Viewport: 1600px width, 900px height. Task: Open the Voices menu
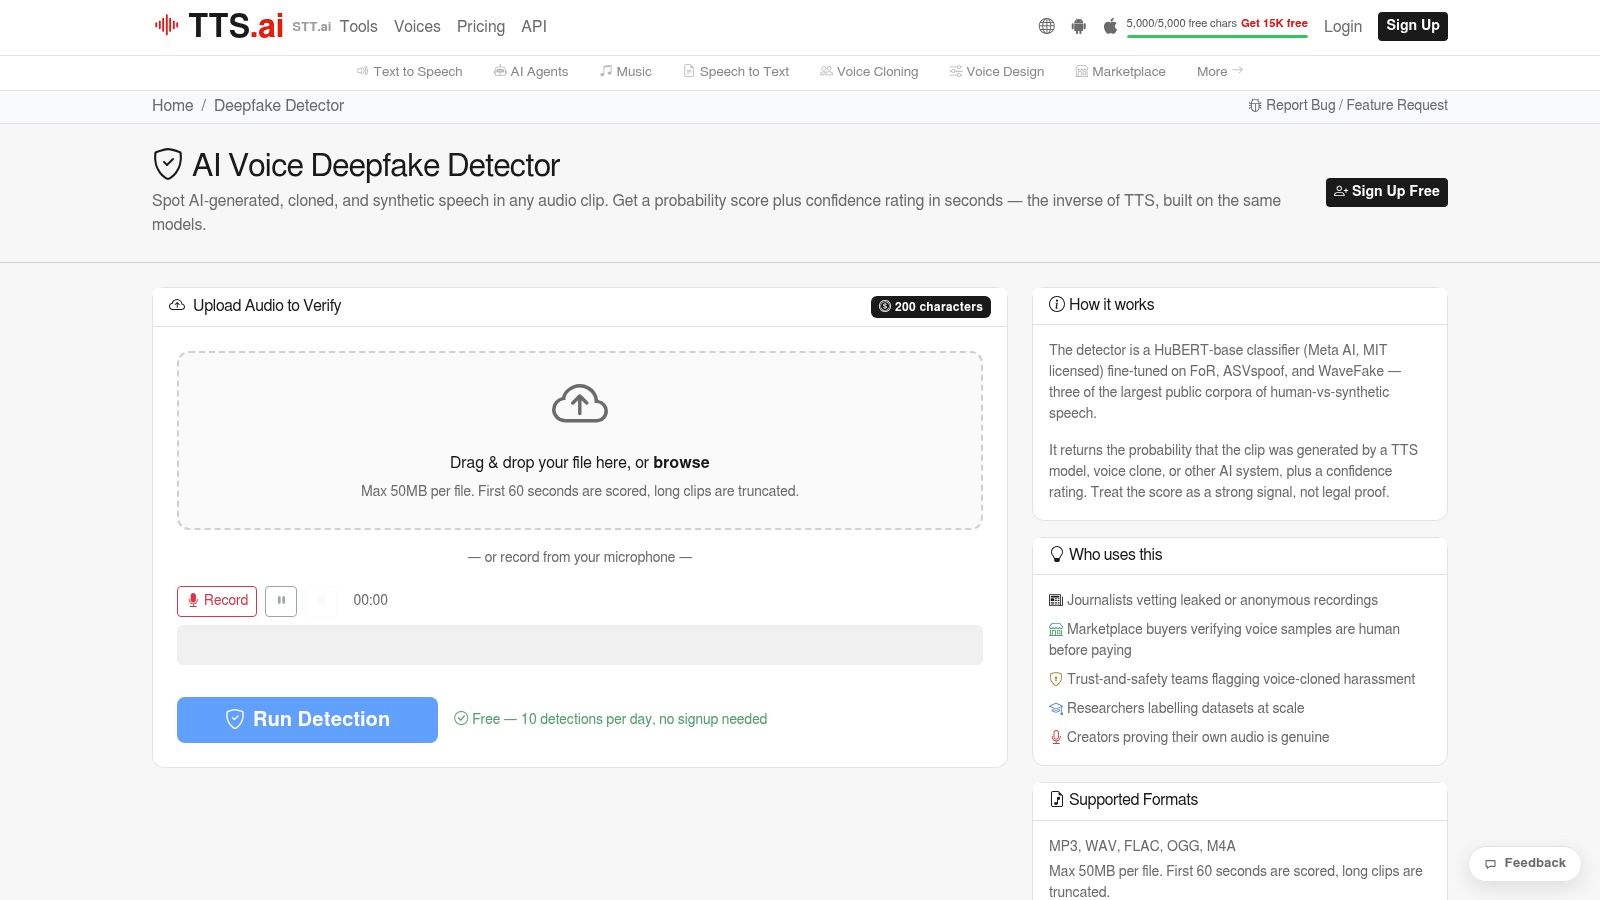[x=417, y=27]
